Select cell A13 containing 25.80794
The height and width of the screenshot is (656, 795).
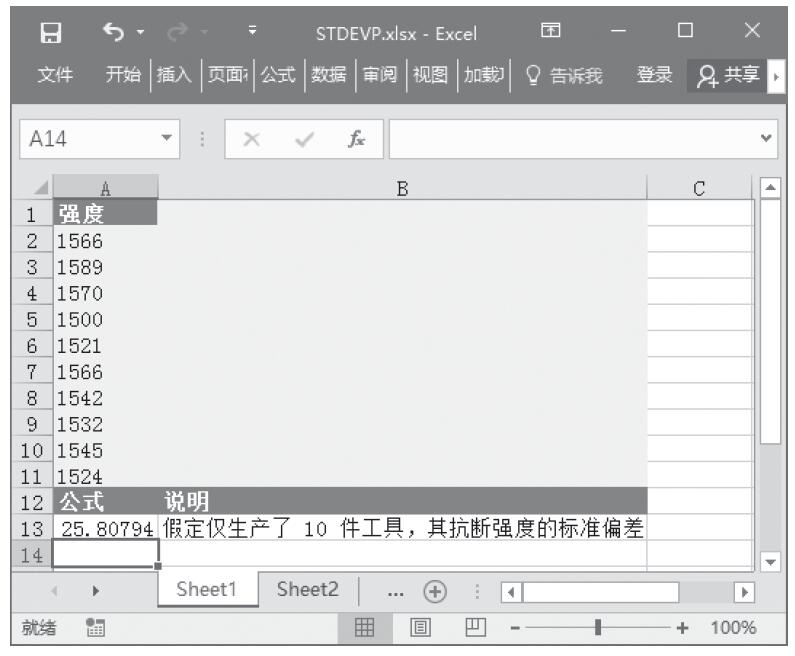click(x=105, y=528)
